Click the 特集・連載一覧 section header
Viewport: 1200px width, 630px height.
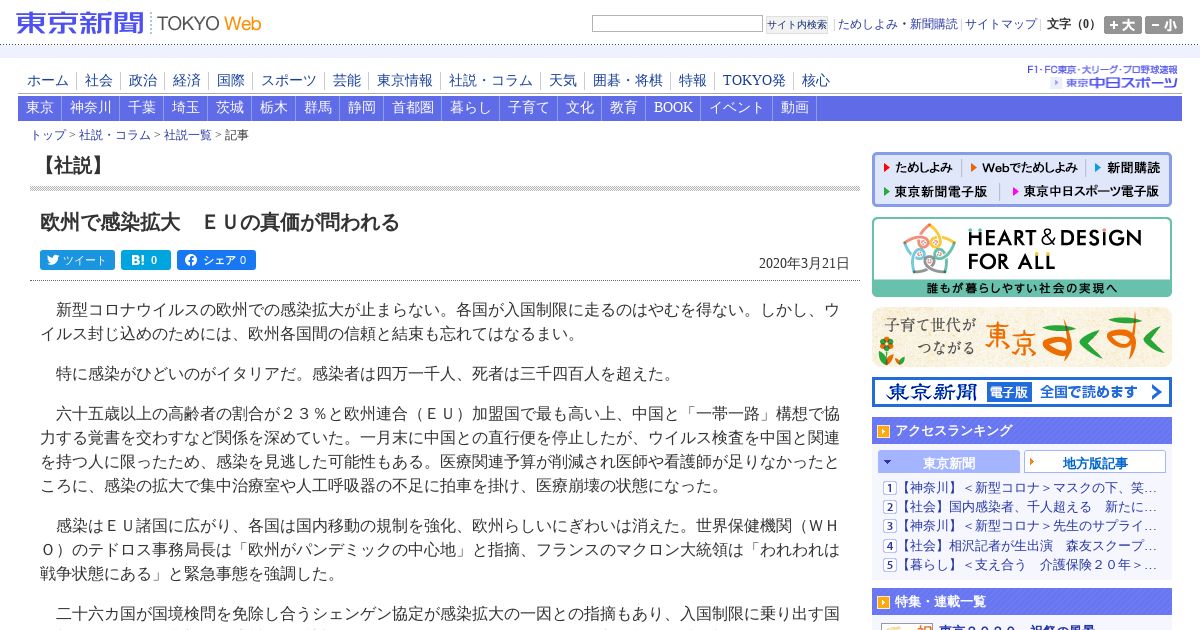point(1022,601)
